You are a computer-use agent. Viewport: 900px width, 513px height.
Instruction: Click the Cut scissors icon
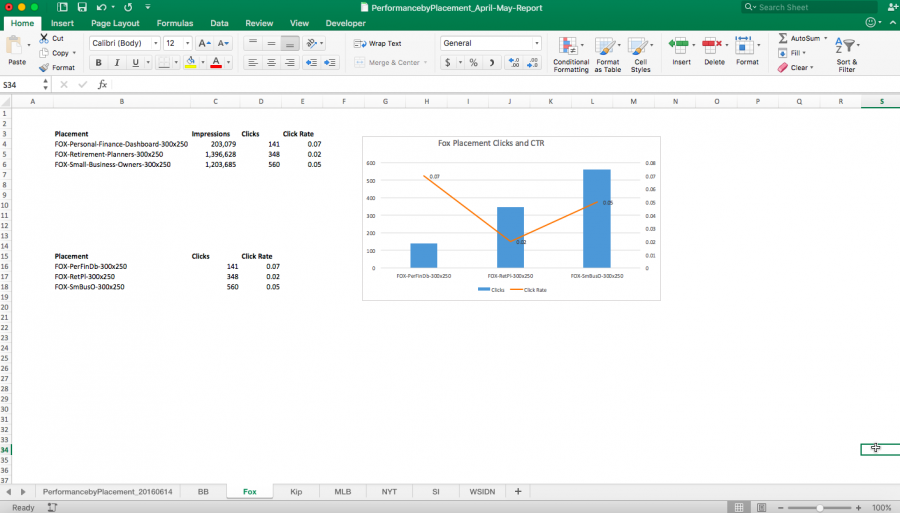tap(44, 38)
